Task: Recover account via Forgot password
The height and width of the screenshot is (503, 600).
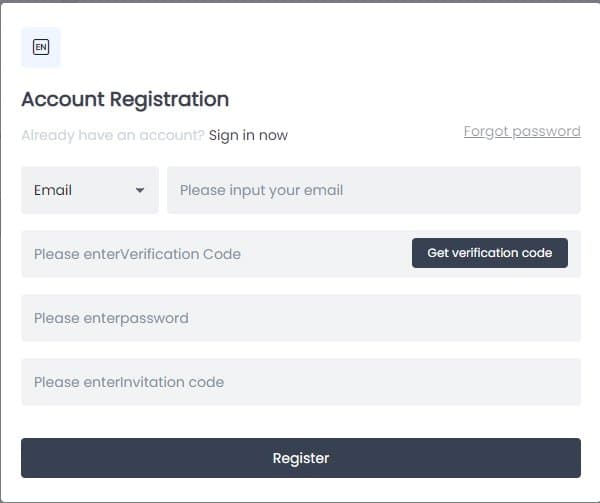Action: (521, 131)
